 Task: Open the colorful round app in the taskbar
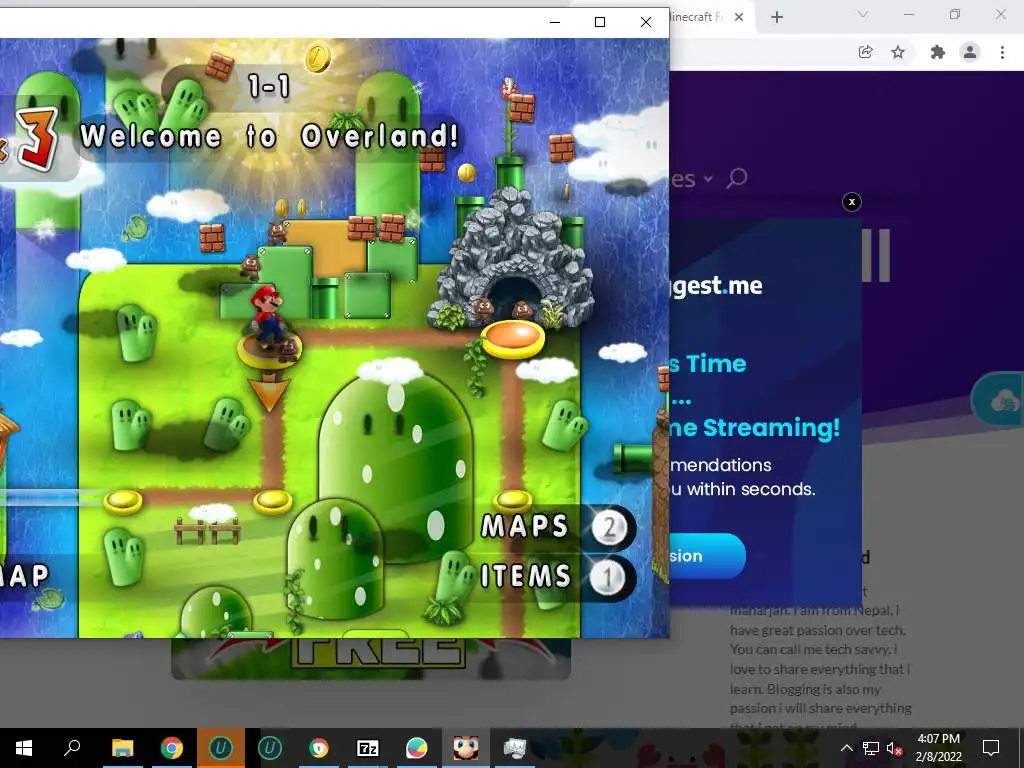417,748
